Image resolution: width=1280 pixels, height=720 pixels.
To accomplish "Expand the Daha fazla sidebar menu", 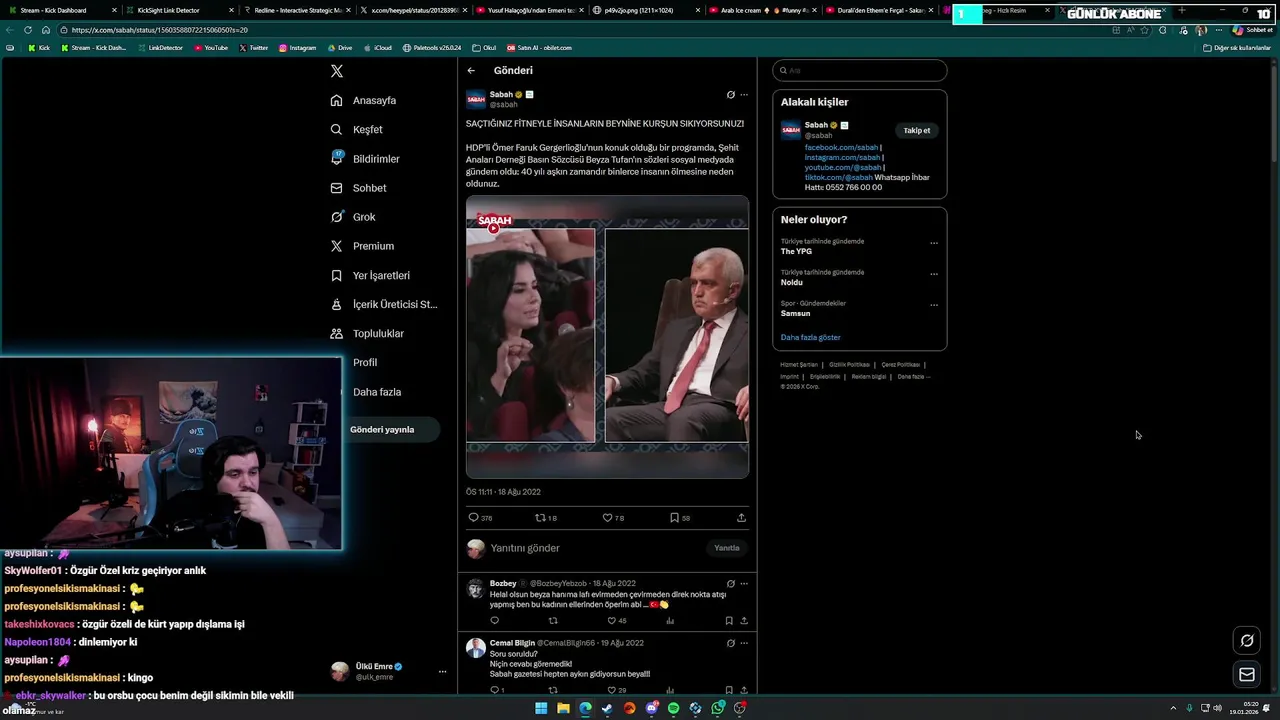I will tap(376, 392).
